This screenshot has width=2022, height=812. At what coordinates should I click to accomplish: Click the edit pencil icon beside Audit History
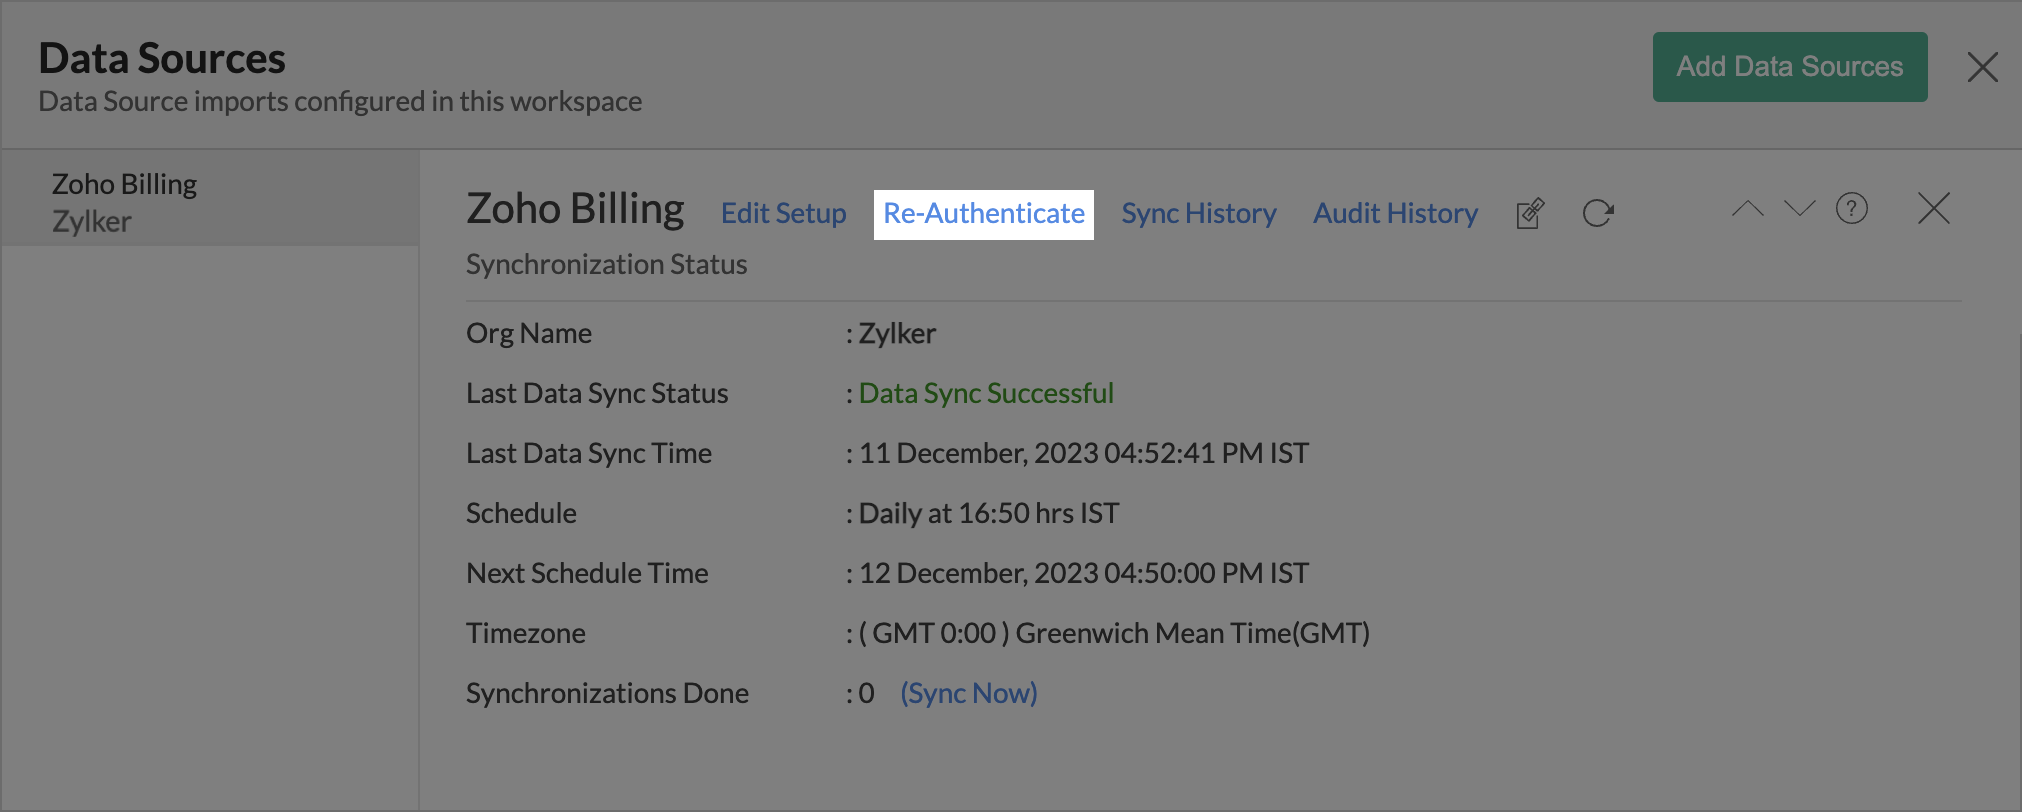pos(1530,213)
